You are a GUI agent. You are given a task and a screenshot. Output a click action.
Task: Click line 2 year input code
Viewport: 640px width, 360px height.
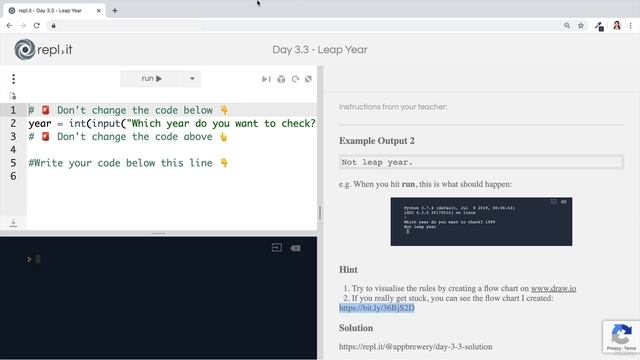[171, 123]
